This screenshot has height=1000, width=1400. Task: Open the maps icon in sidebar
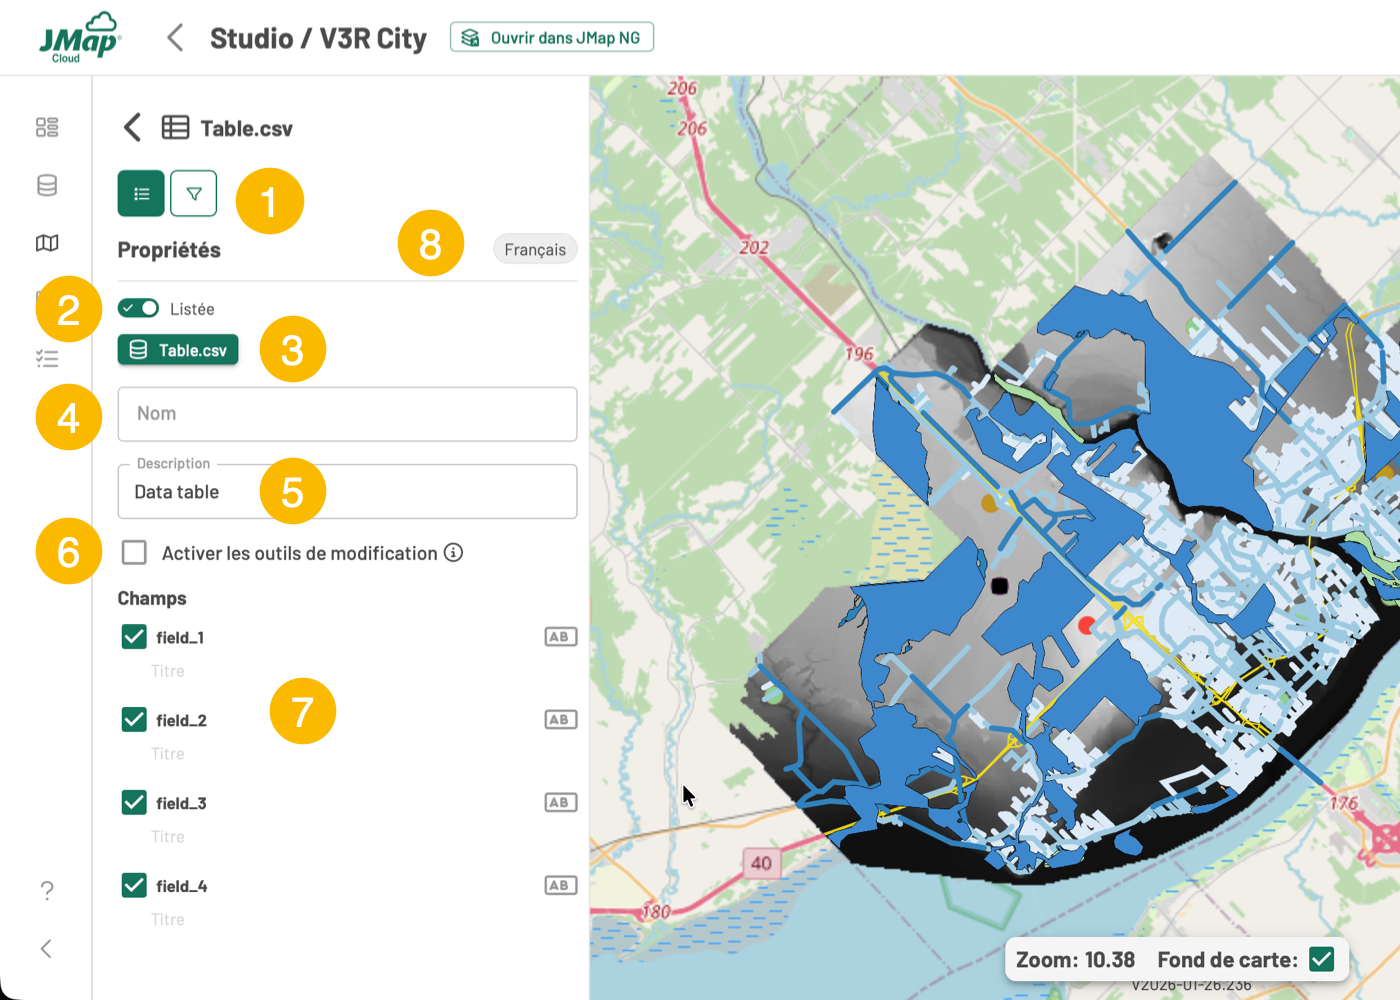47,243
